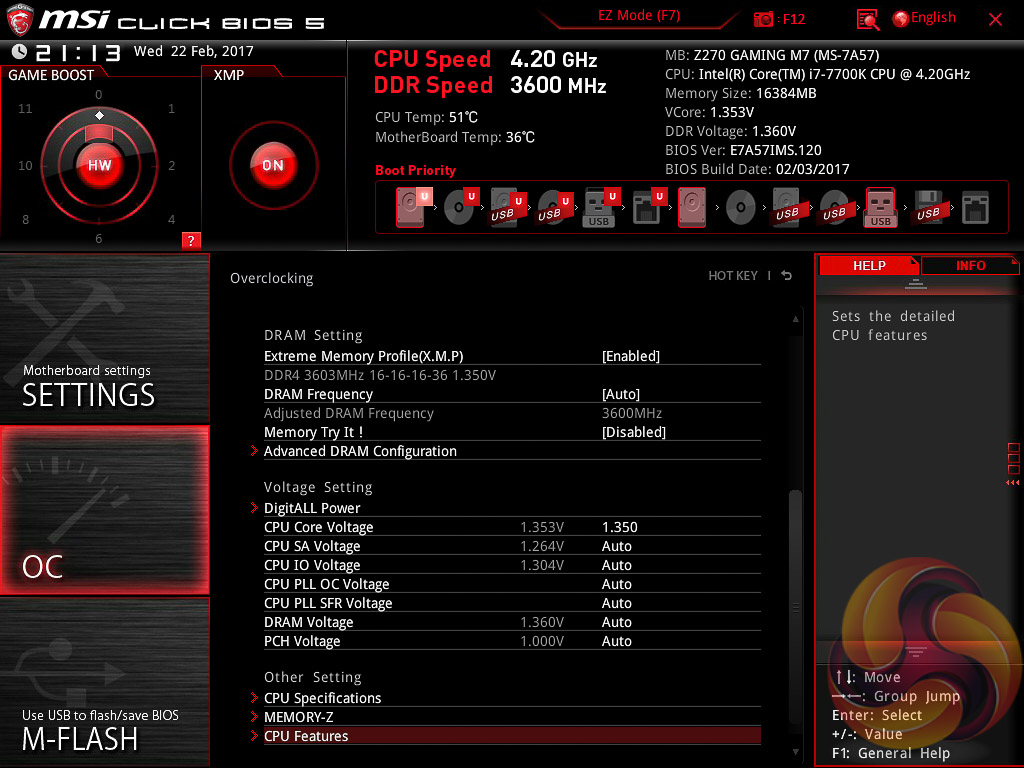Screen dimensions: 1024x768
Task: Edit the CPU Core Voltage 1.350 value
Action: pos(619,526)
